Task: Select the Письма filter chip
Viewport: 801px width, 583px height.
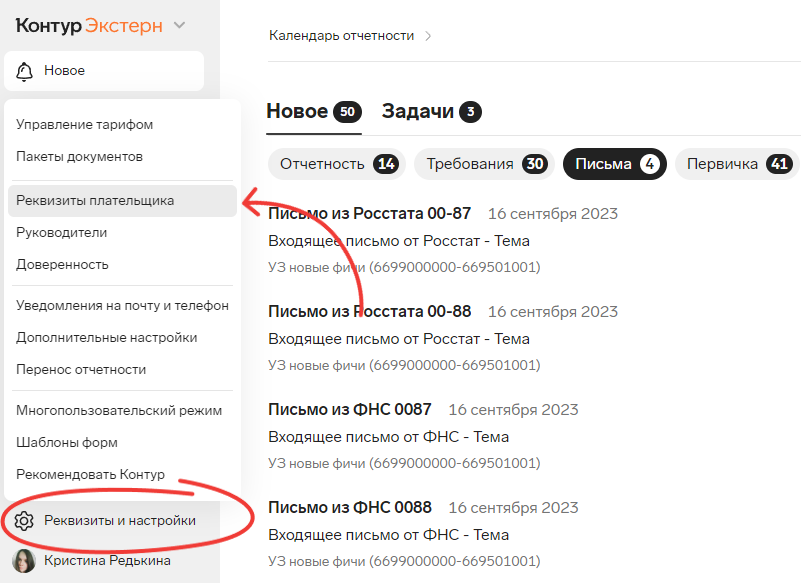Action: pyautogui.click(x=615, y=164)
